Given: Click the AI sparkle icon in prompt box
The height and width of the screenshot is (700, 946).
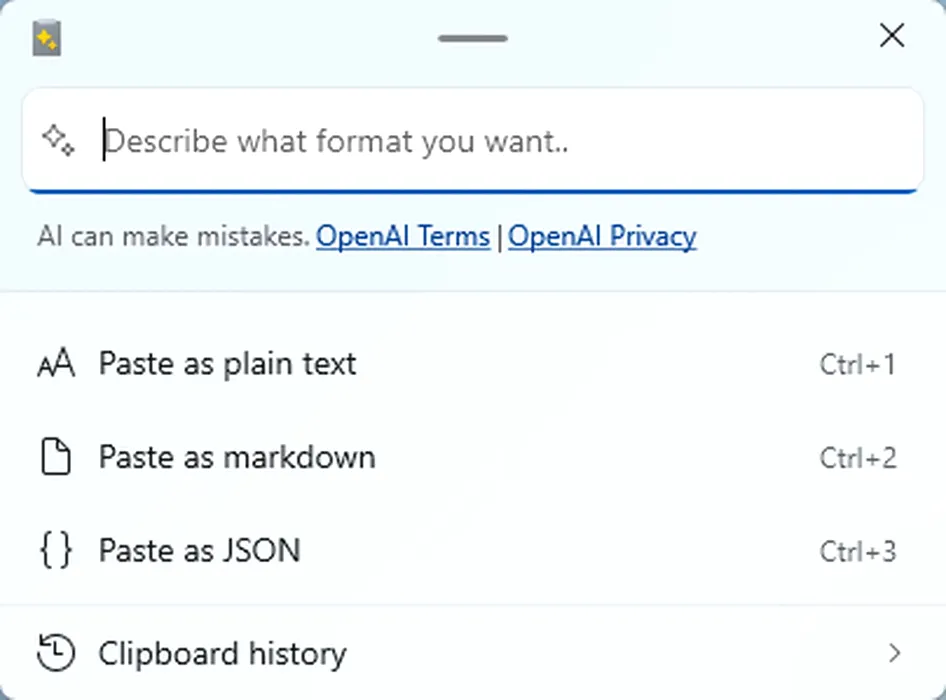Looking at the screenshot, I should tap(59, 141).
